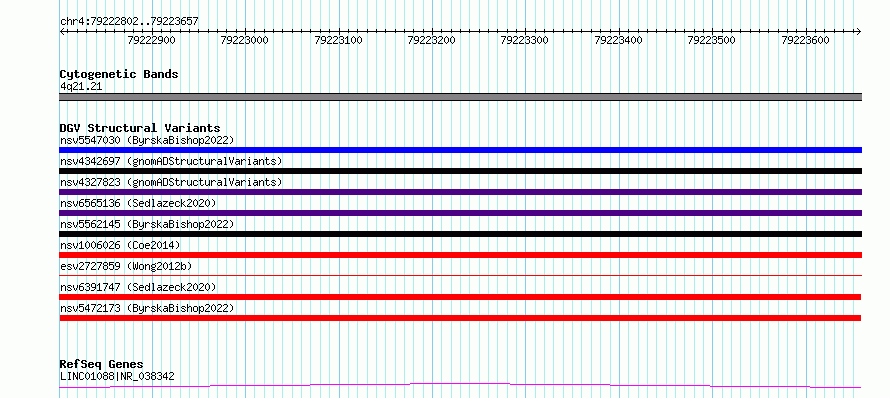Viewport: 890px width, 398px height.
Task: Click ruler position 79223200
Action: point(432,40)
